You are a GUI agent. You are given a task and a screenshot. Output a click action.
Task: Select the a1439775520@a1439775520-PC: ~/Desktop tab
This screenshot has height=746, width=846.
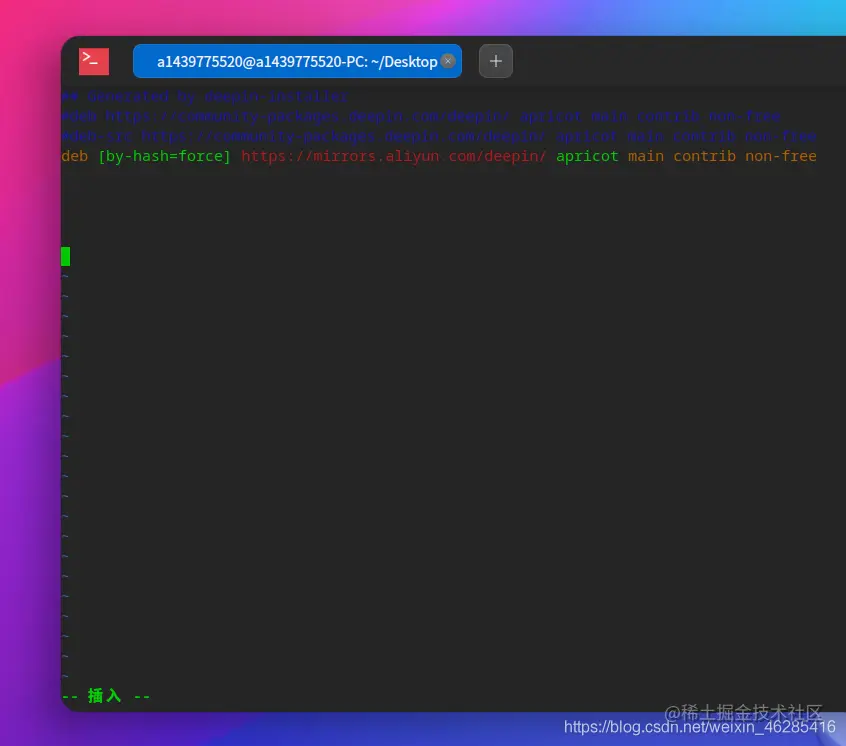pyautogui.click(x=297, y=61)
